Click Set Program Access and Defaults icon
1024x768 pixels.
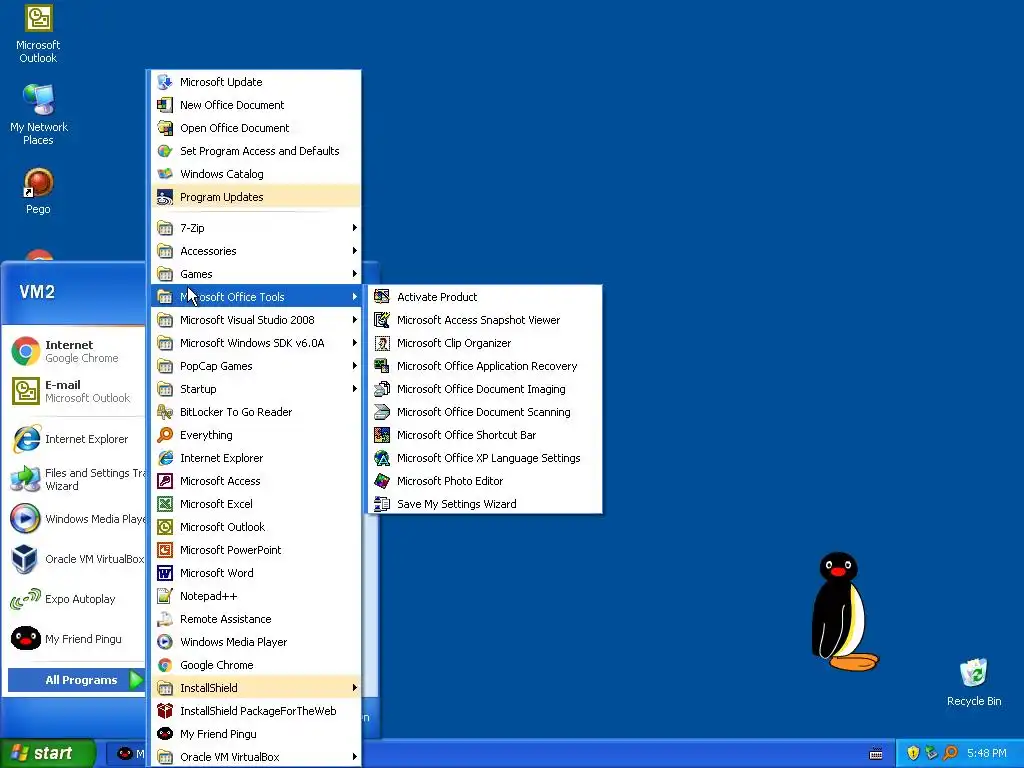(165, 151)
